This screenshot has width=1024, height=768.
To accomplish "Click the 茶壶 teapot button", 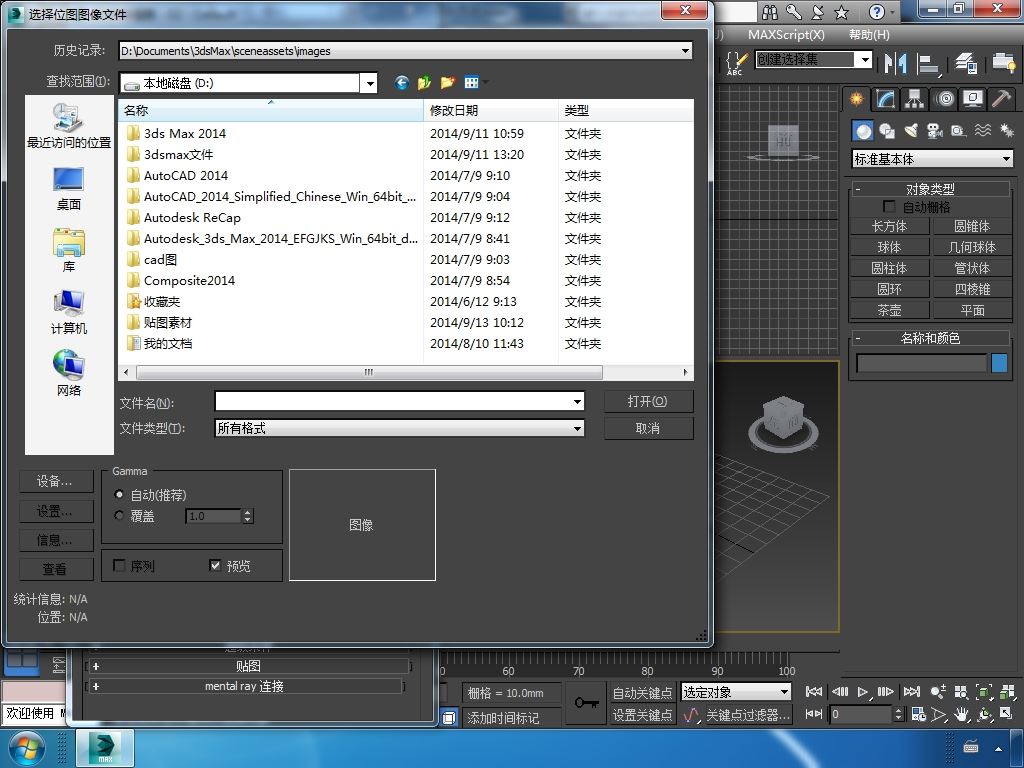I will [889, 310].
